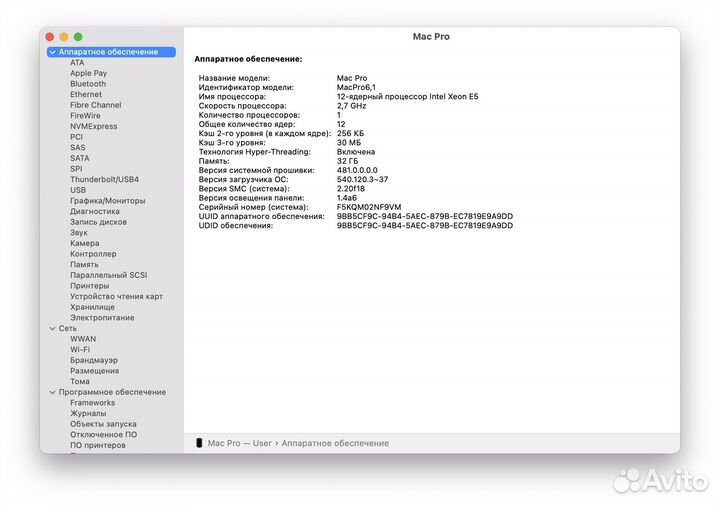Select PCI in the sidebar

point(76,137)
